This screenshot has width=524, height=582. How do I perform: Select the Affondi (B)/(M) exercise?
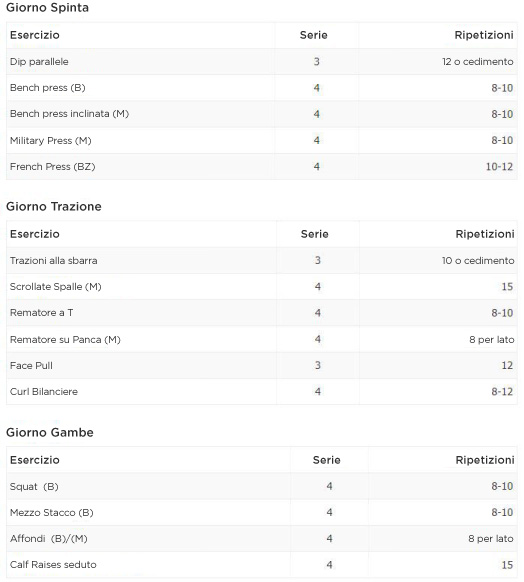point(49,539)
